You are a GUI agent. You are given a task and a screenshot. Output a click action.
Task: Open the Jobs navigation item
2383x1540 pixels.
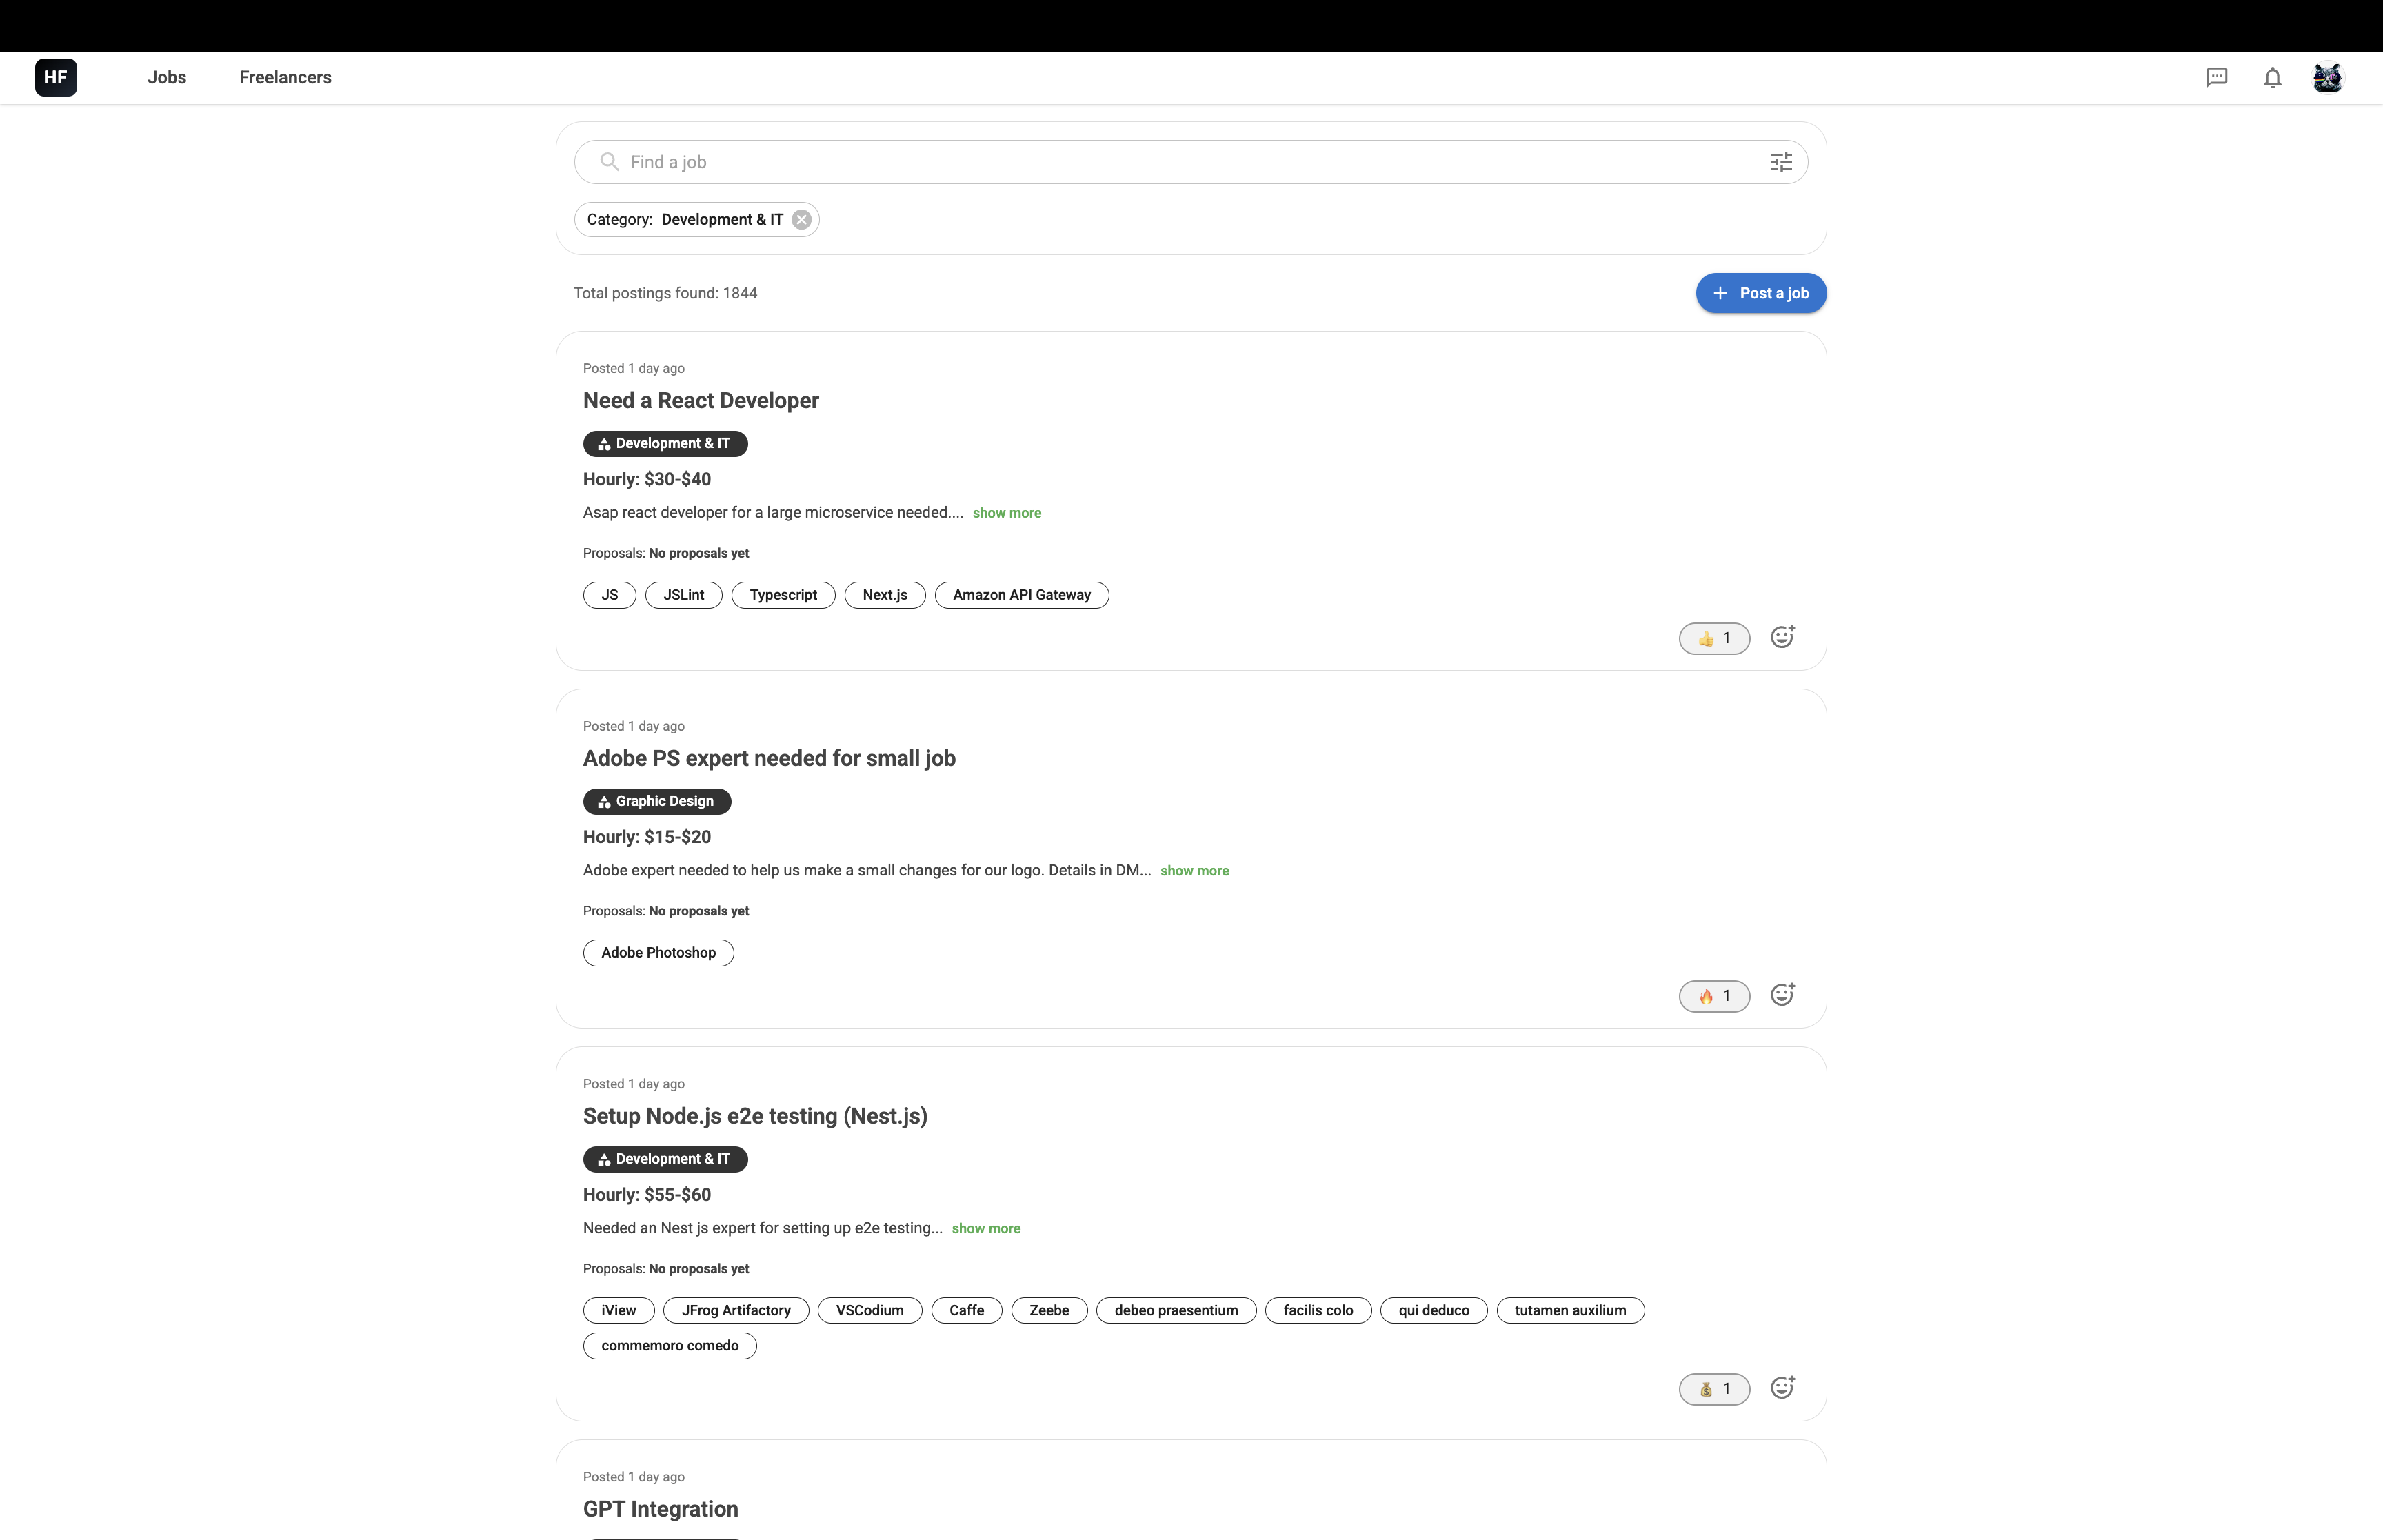[166, 77]
